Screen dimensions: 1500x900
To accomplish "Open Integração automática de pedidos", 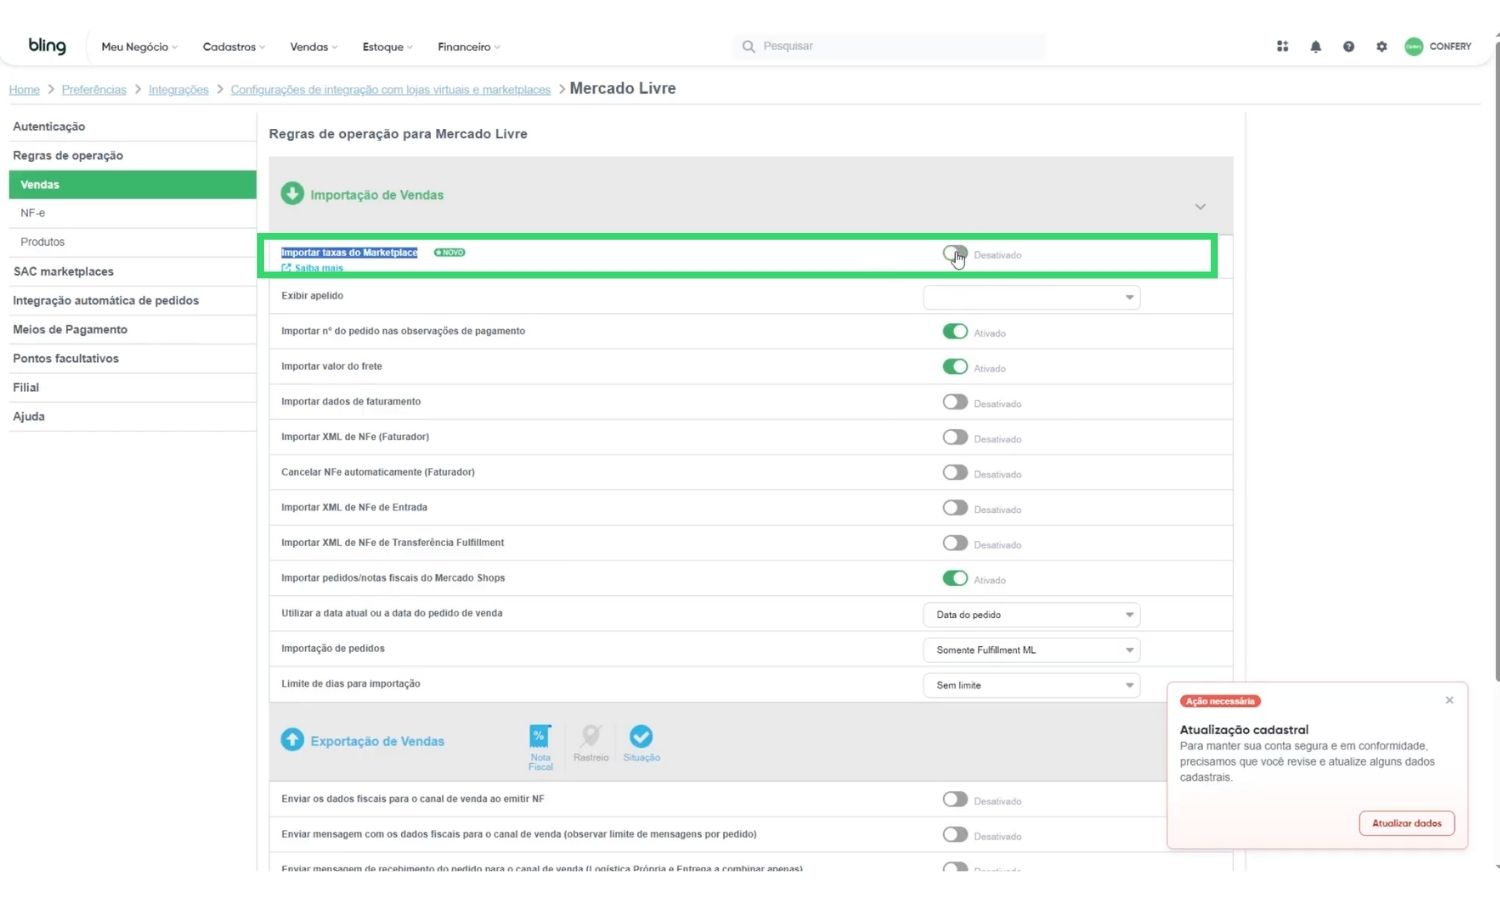I will [x=132, y=301].
